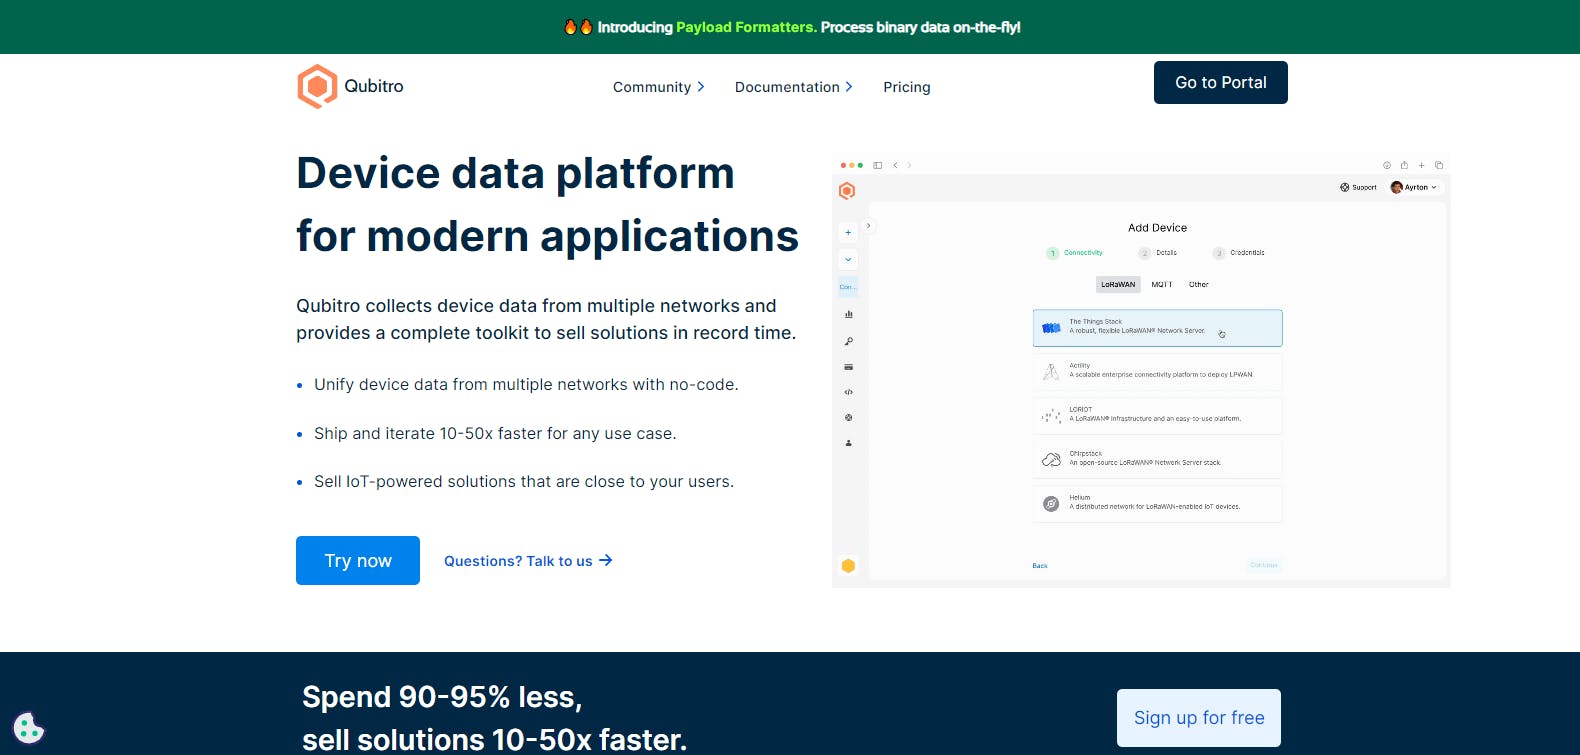
Task: Select the MQTT tab in demo
Action: click(1161, 284)
